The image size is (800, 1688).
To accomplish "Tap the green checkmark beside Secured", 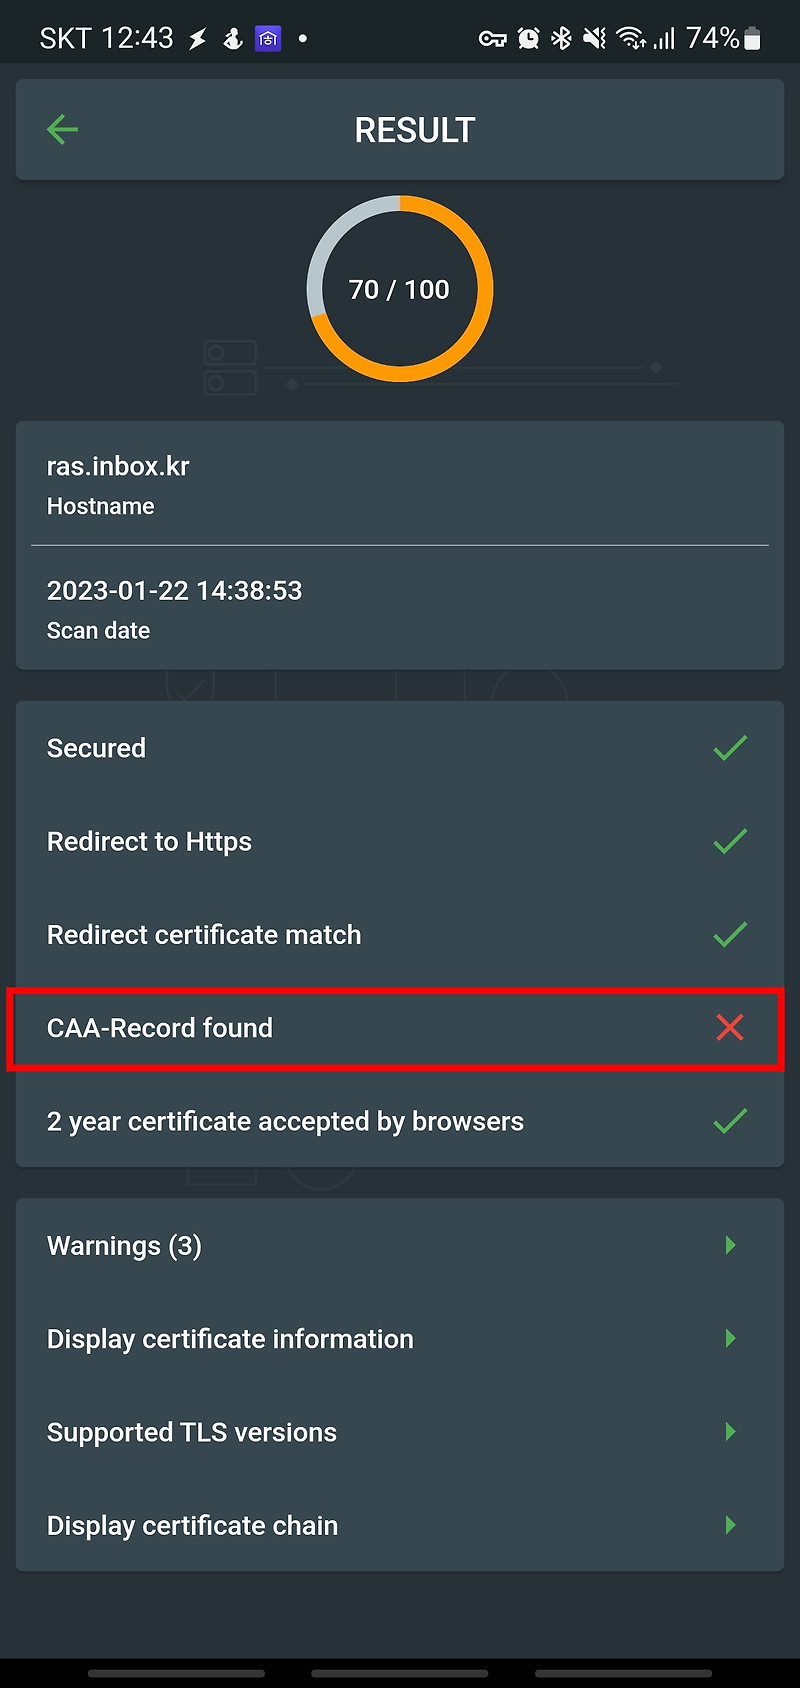I will [730, 747].
